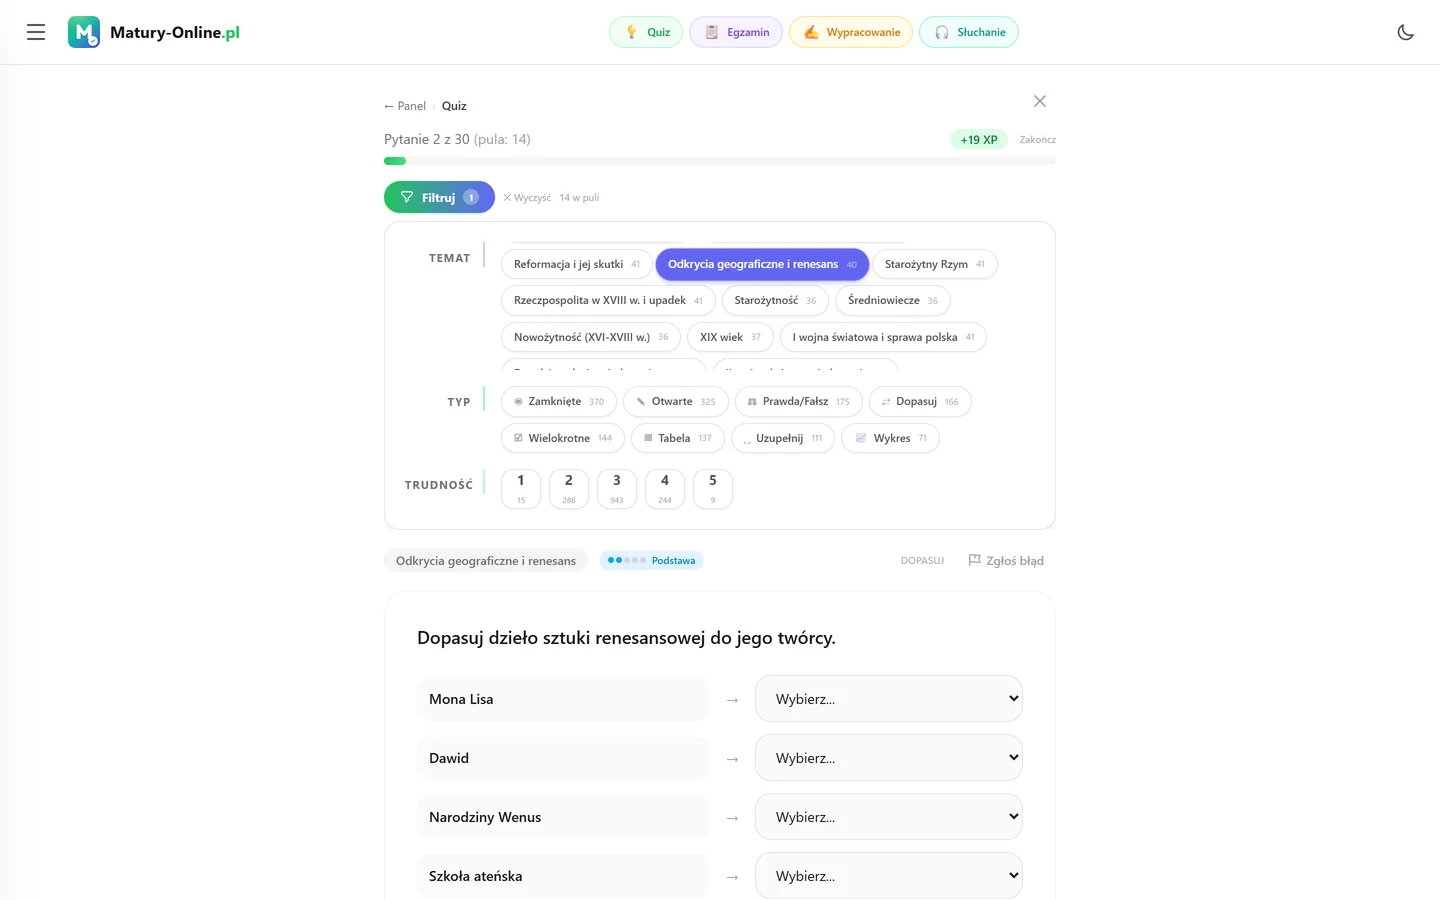
Task: Open the Quiz tab in top navigation
Action: coord(646,32)
